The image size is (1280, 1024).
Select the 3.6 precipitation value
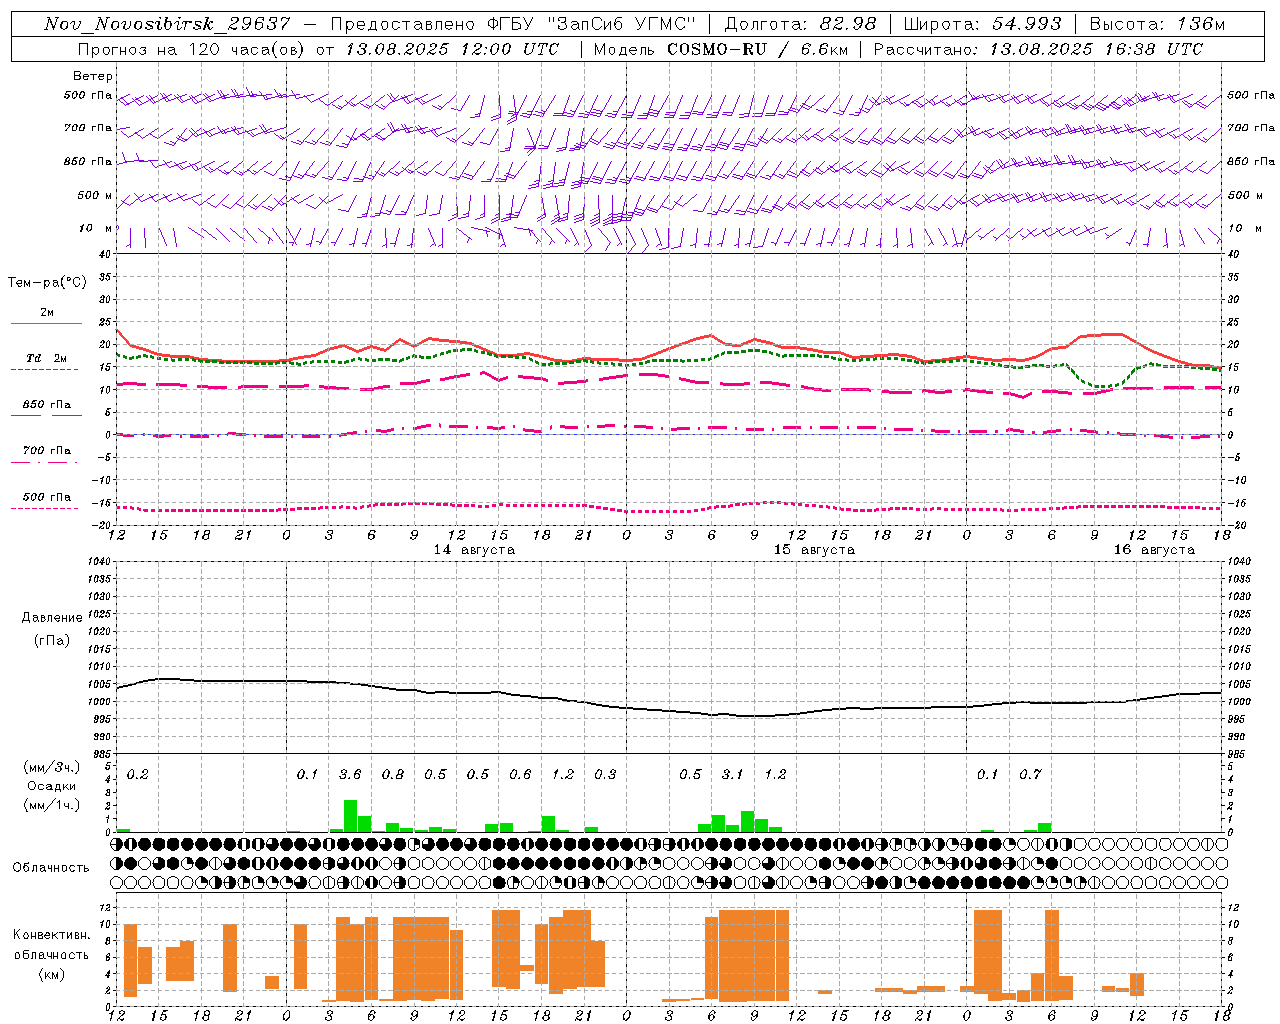point(350,774)
